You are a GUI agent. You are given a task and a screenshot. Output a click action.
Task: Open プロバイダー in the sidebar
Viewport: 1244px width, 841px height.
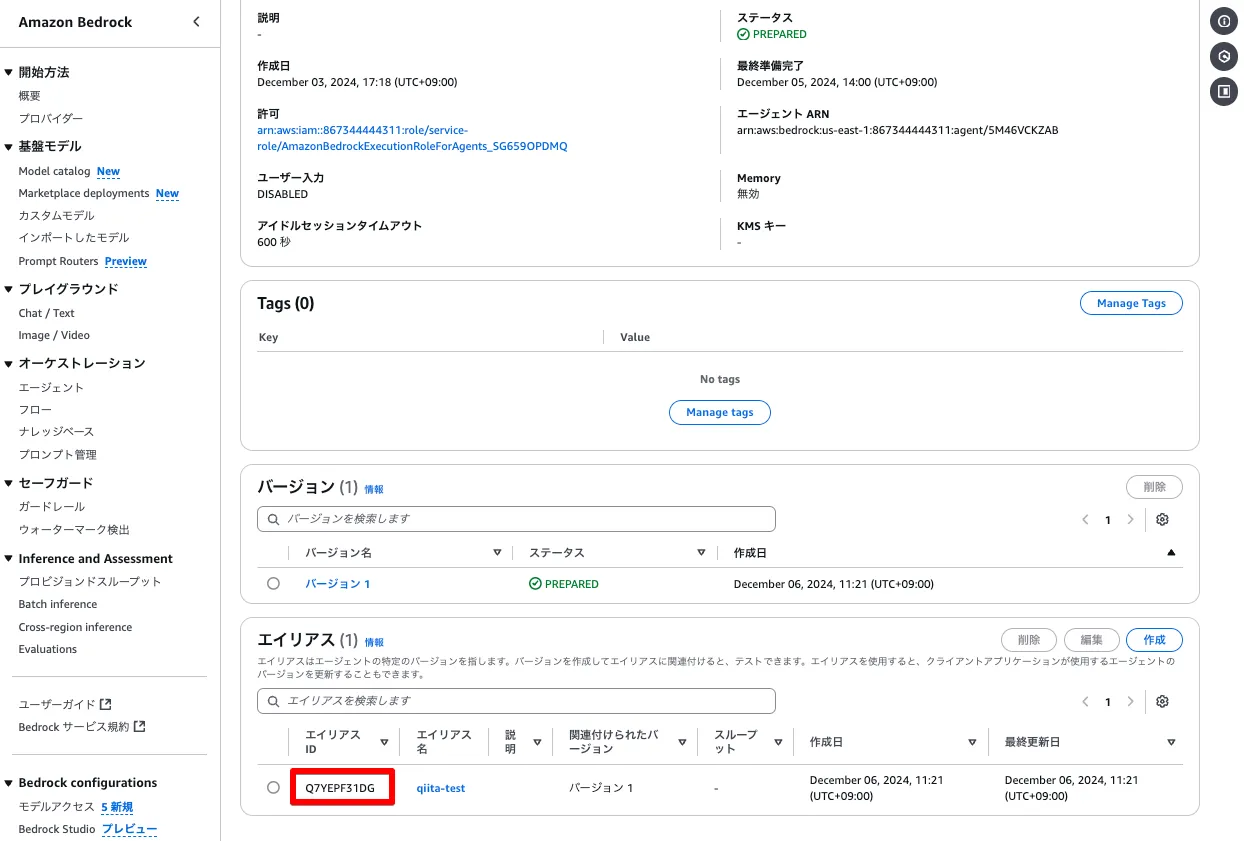(x=51, y=118)
